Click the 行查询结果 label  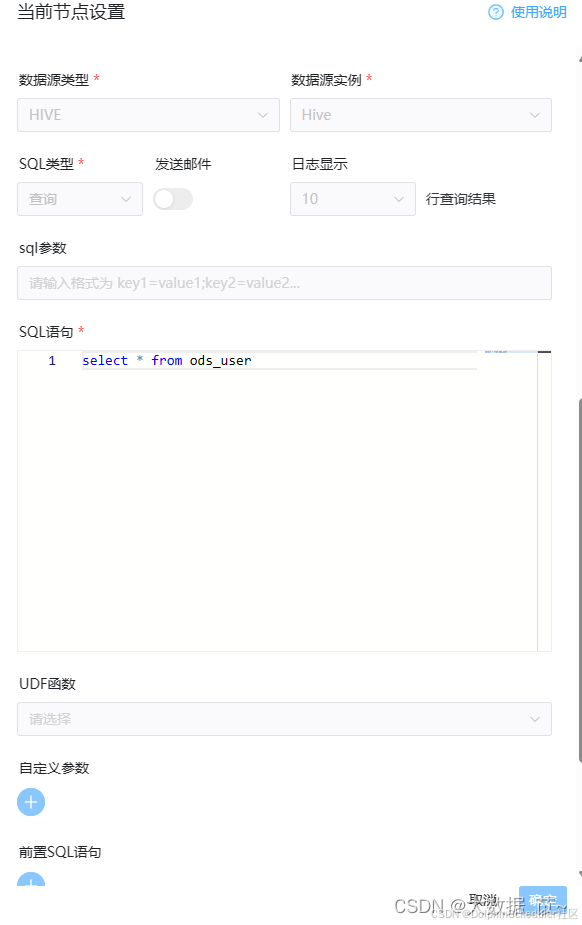[x=461, y=199]
